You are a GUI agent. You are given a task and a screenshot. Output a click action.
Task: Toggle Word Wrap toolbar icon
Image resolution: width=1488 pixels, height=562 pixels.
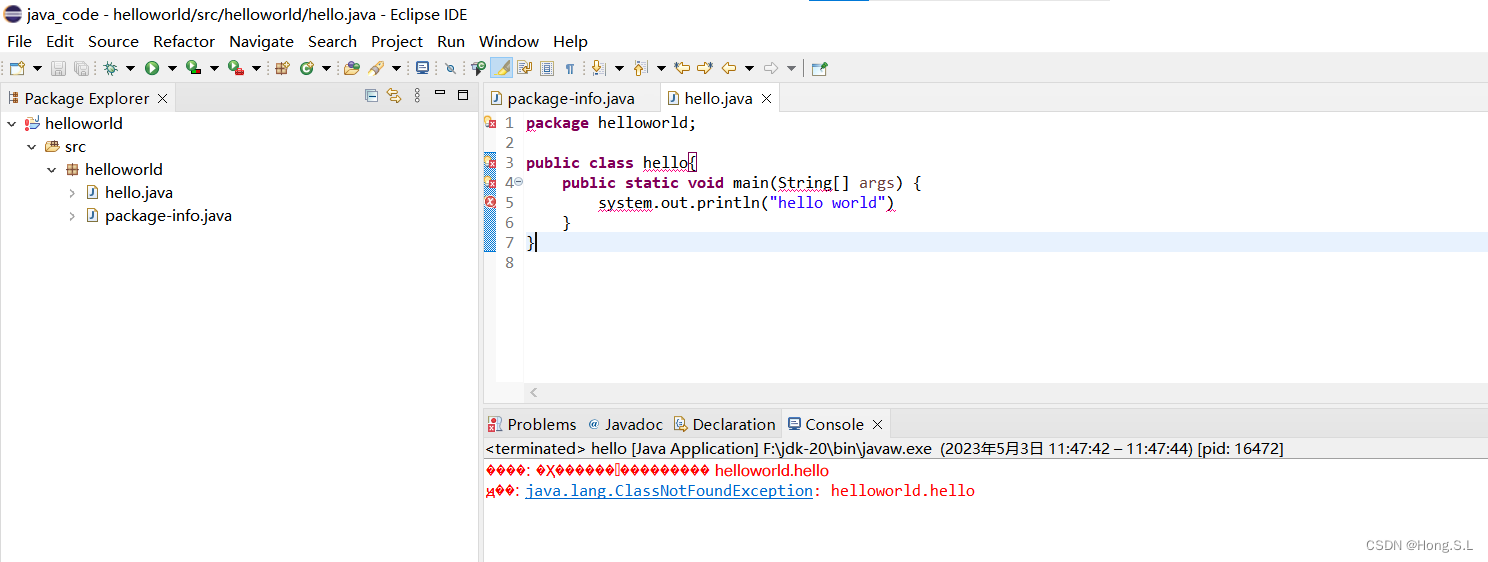(524, 68)
